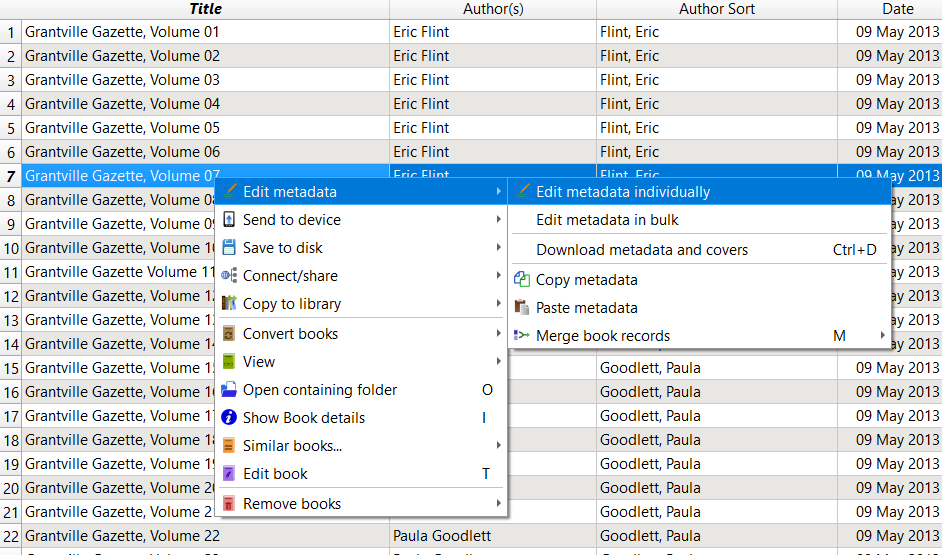Sort by the Author Sort column header
The width and height of the screenshot is (942, 555).
click(716, 9)
